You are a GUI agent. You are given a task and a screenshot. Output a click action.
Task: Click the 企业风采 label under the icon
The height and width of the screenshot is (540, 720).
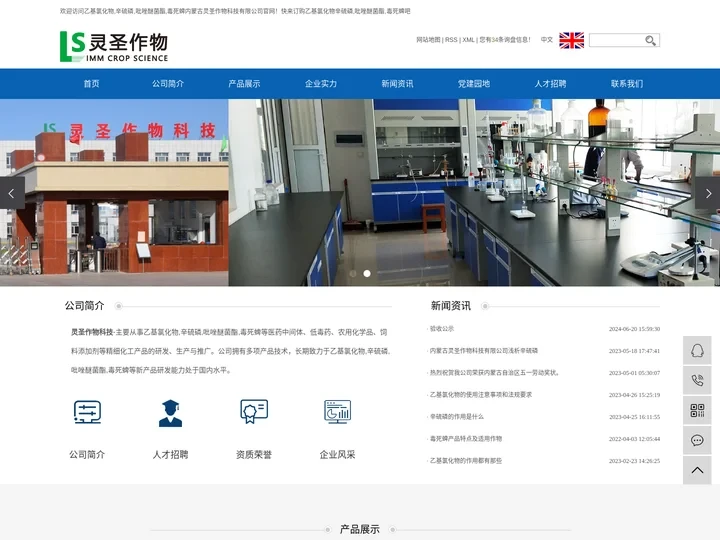click(x=338, y=455)
